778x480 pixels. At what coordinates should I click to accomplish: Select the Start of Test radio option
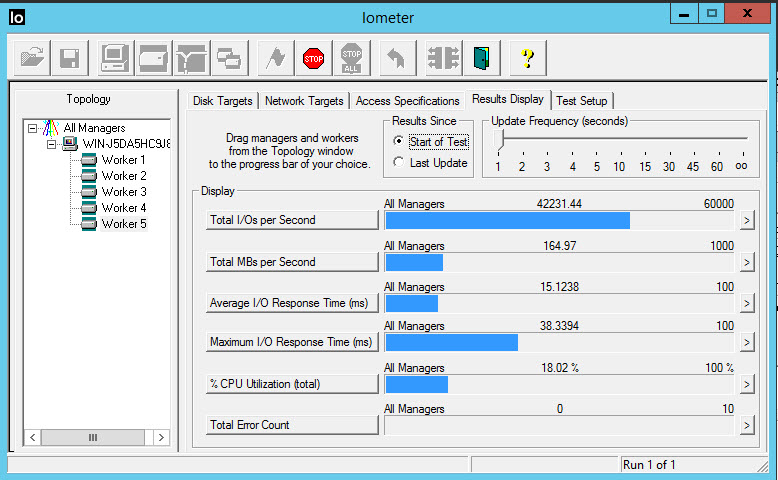pyautogui.click(x=431, y=141)
